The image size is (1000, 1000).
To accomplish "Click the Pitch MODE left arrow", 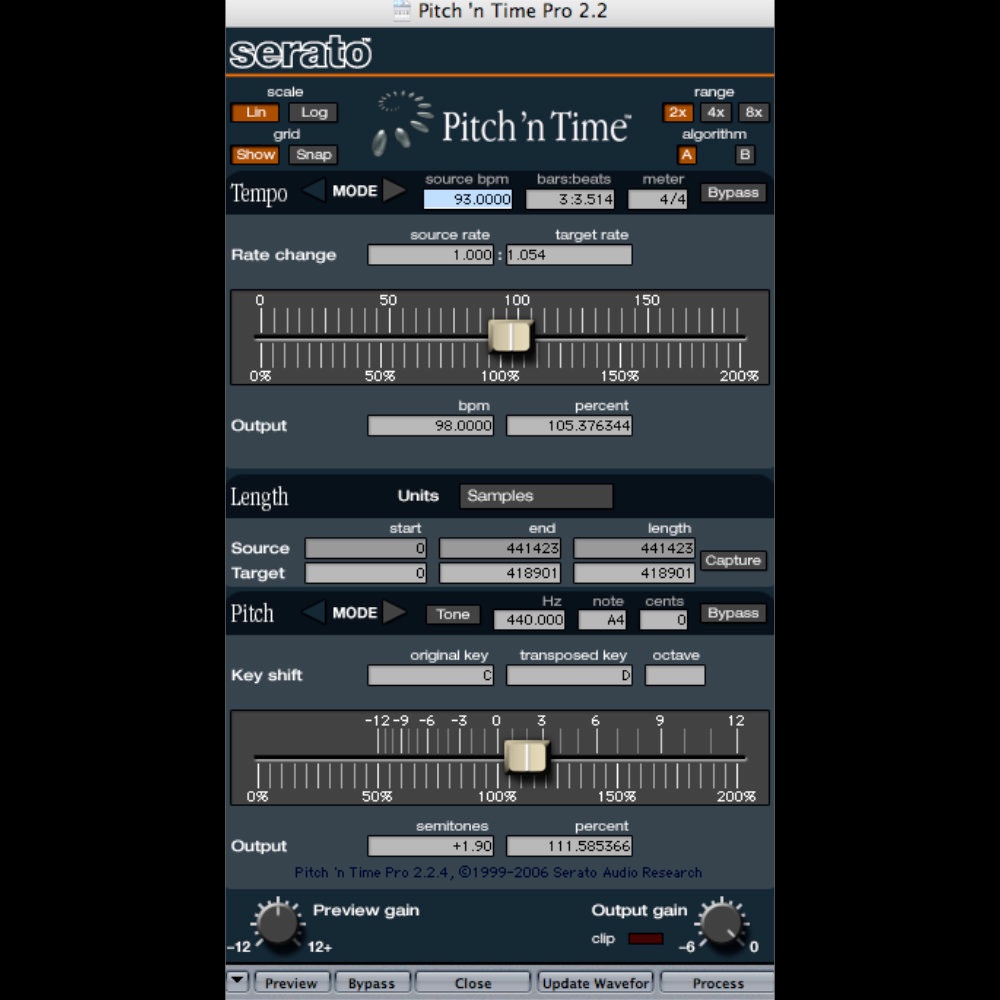I will tap(314, 612).
